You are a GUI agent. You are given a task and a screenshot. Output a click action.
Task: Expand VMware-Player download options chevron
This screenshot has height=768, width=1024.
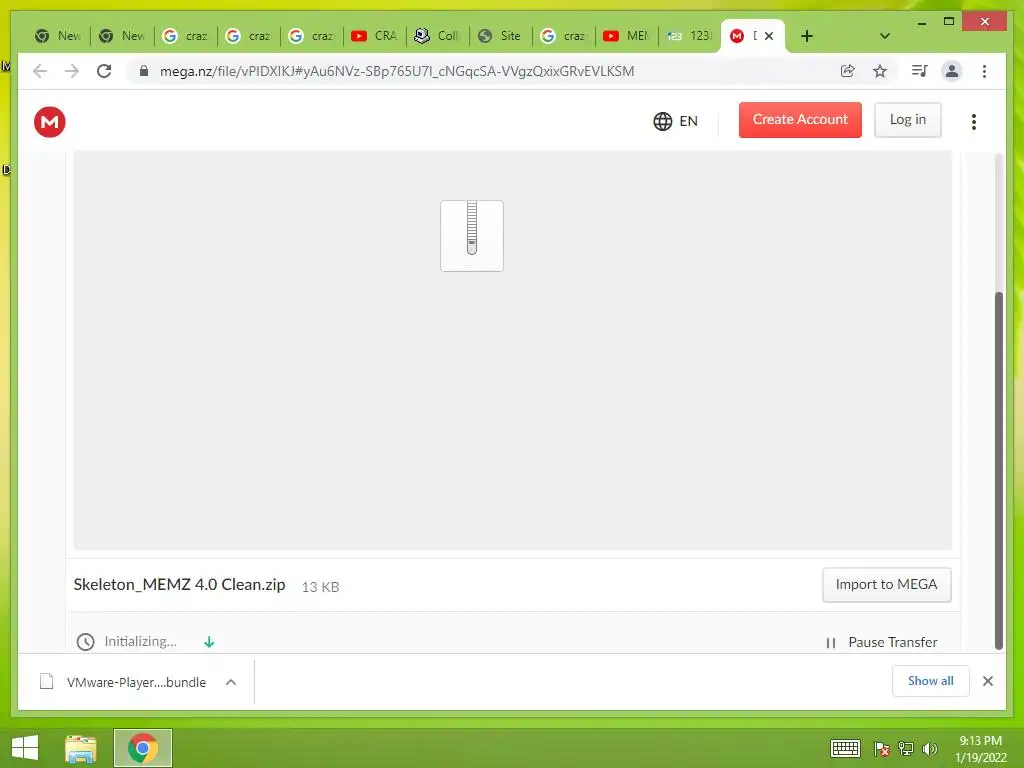[x=231, y=682]
